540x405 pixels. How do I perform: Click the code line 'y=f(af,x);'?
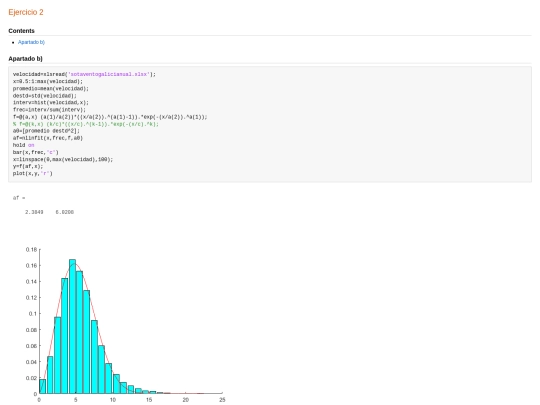[x=28, y=166]
